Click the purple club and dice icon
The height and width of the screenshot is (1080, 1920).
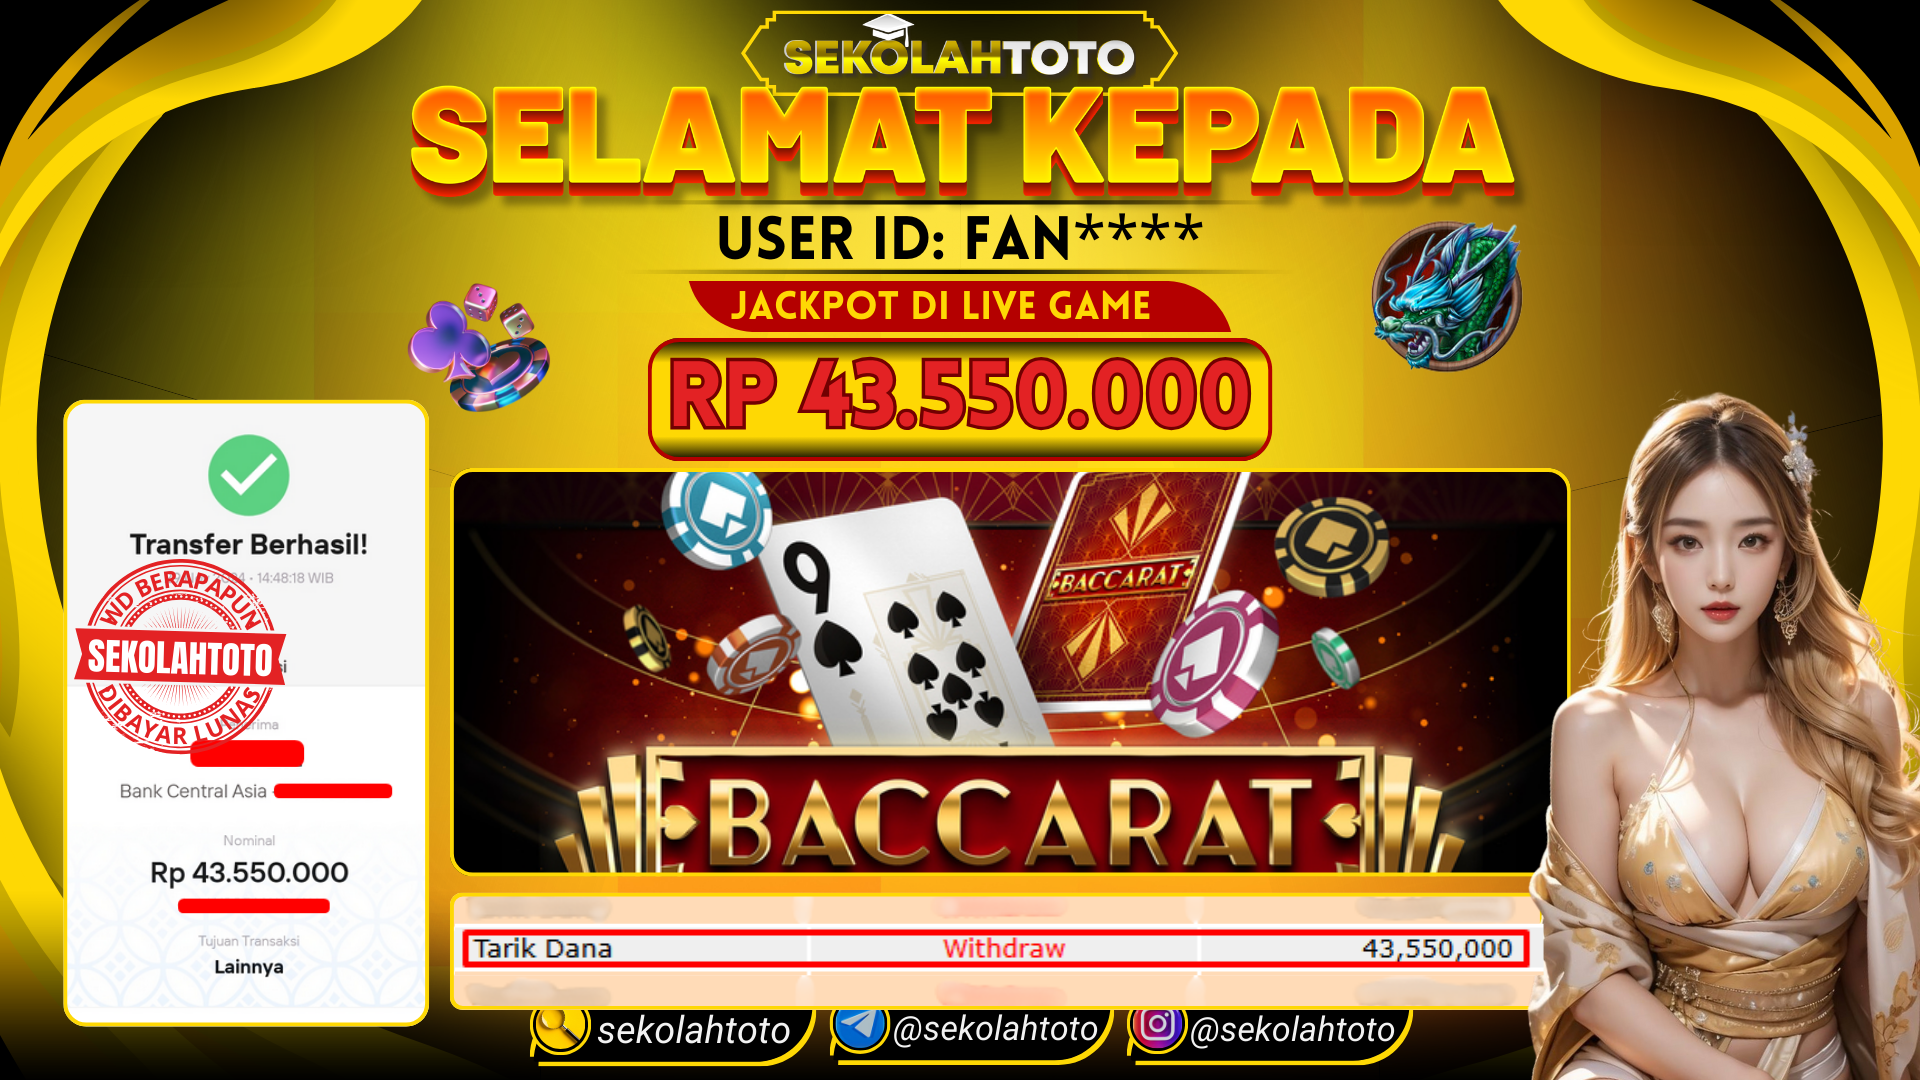(x=478, y=346)
